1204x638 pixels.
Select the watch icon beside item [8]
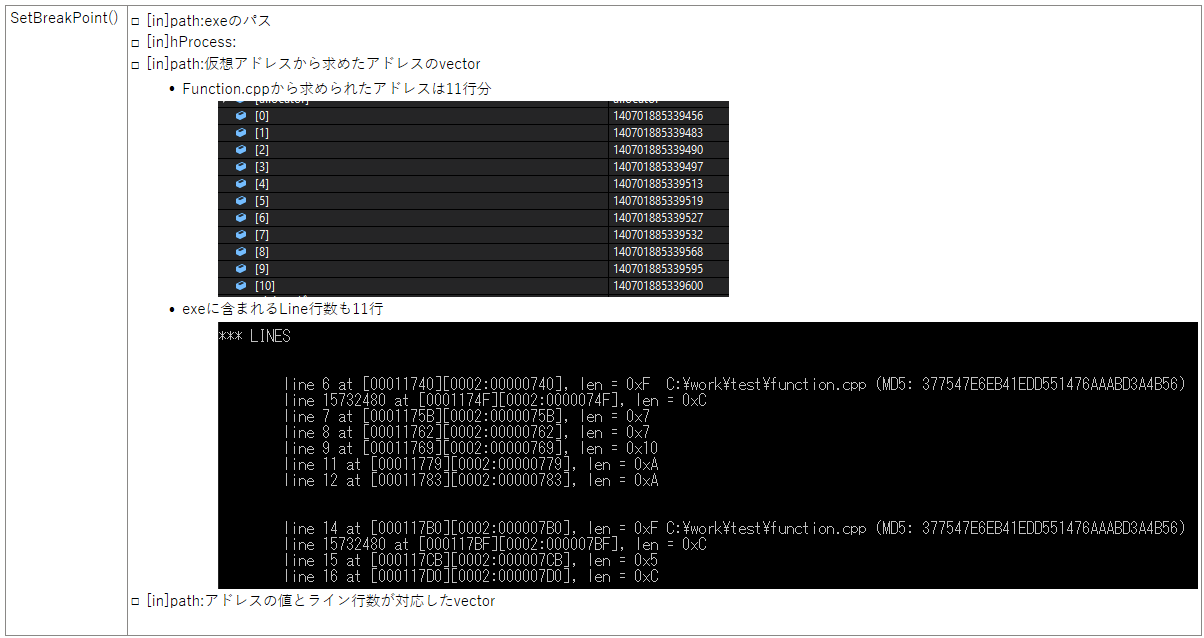[240, 251]
